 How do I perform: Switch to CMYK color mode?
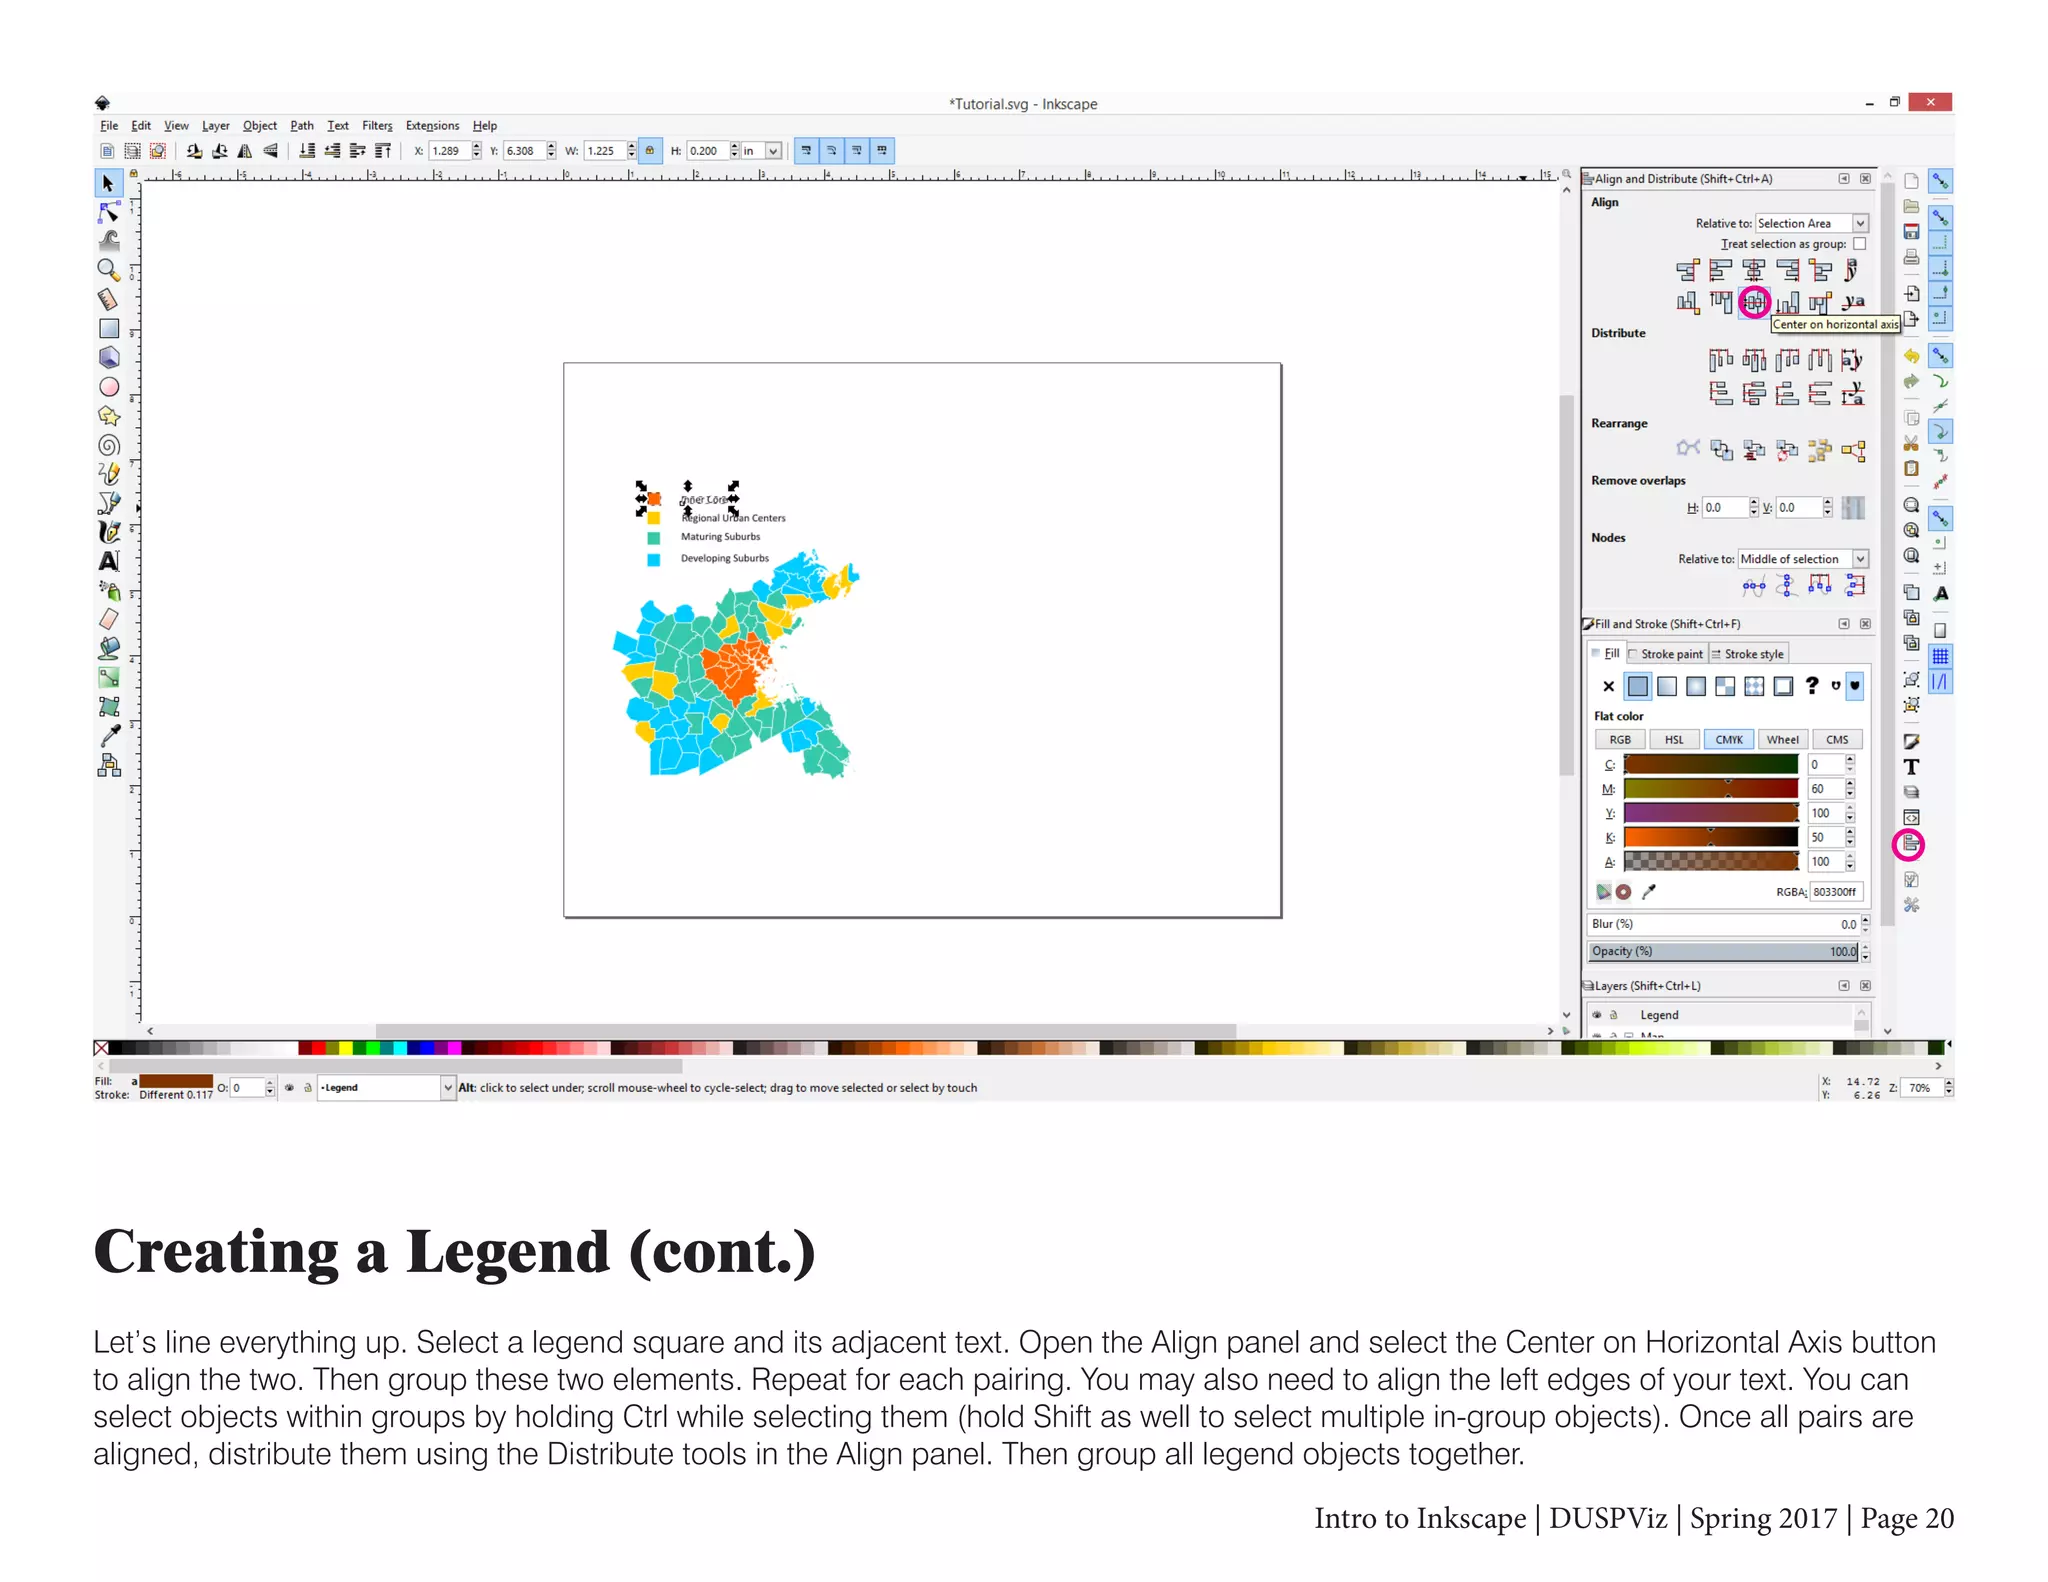1729,740
